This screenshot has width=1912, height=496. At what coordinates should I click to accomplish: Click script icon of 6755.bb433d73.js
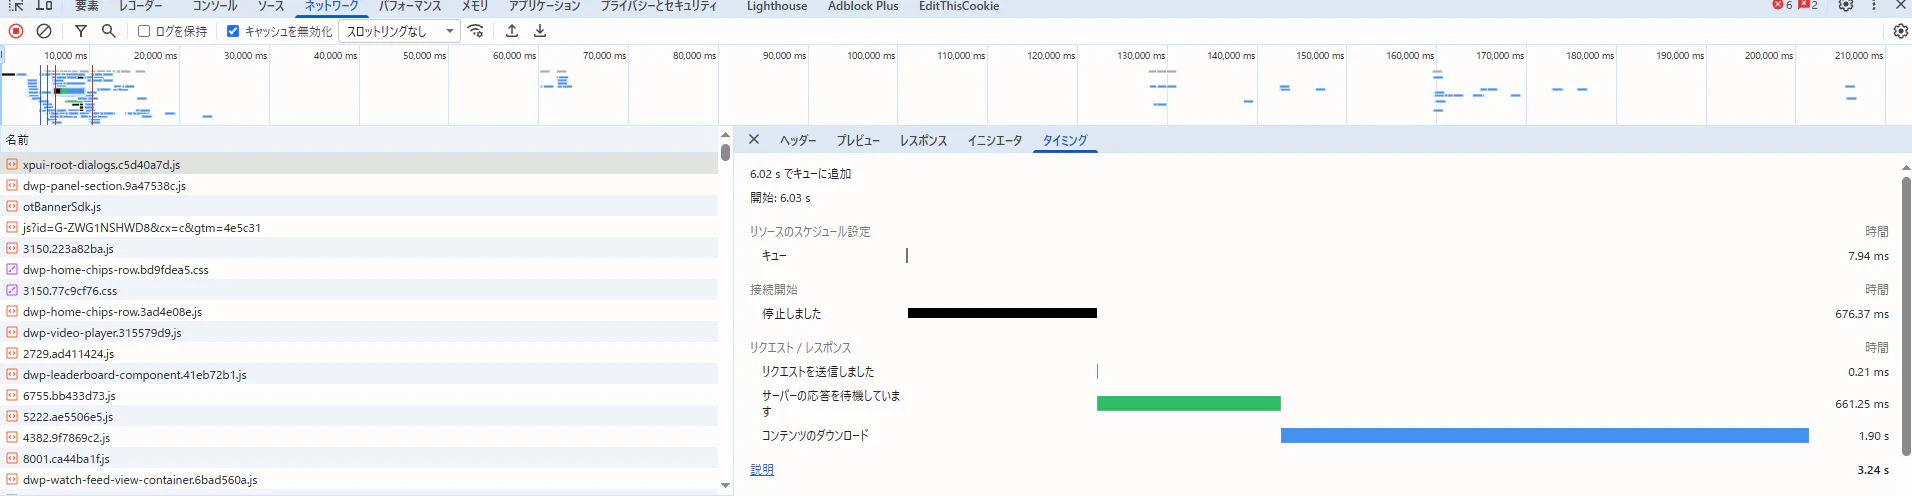pyautogui.click(x=12, y=395)
